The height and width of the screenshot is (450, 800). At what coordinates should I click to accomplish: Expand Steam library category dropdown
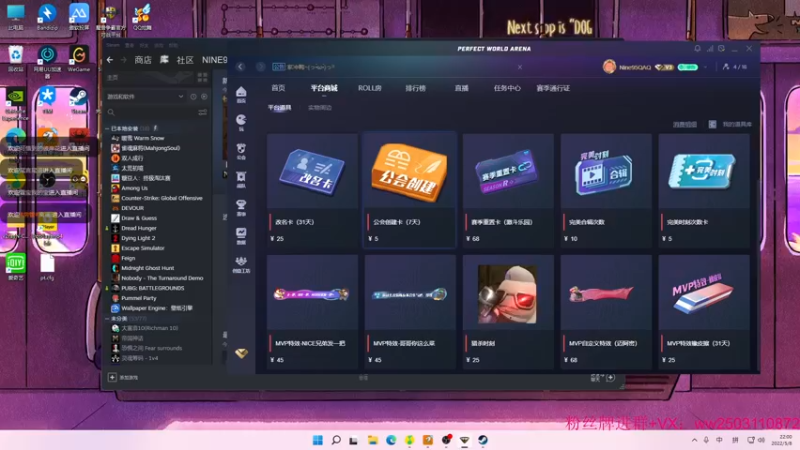pyautogui.click(x=181, y=96)
